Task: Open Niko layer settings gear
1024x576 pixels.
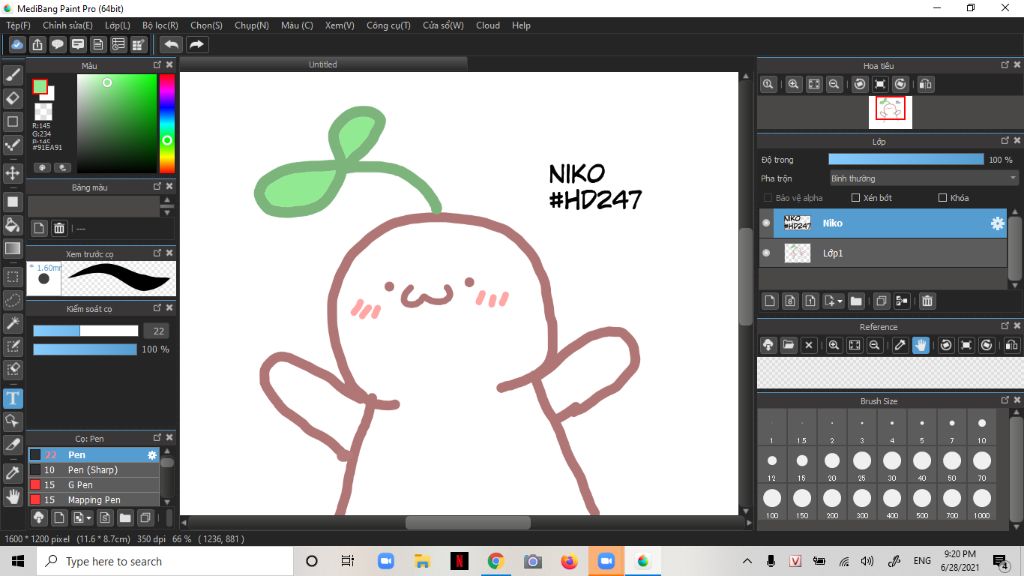Action: pyautogui.click(x=997, y=223)
